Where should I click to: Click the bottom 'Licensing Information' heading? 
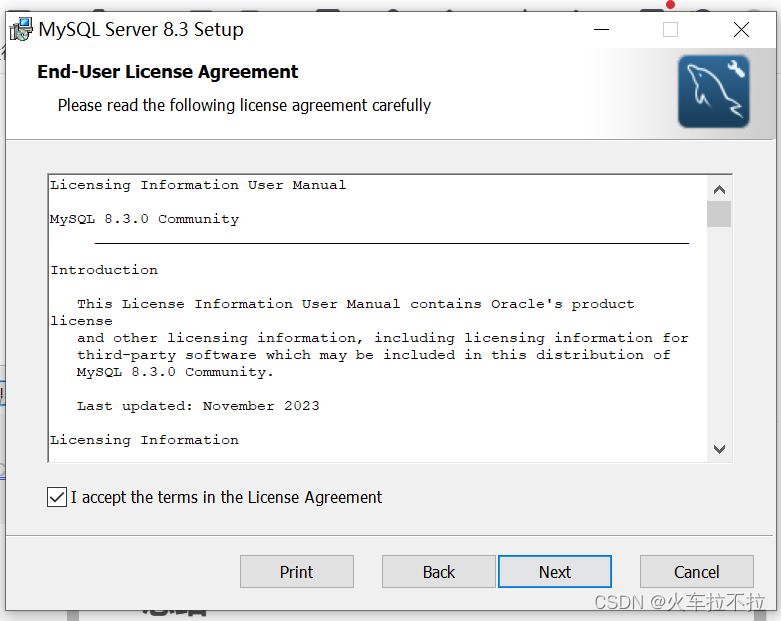tap(144, 440)
